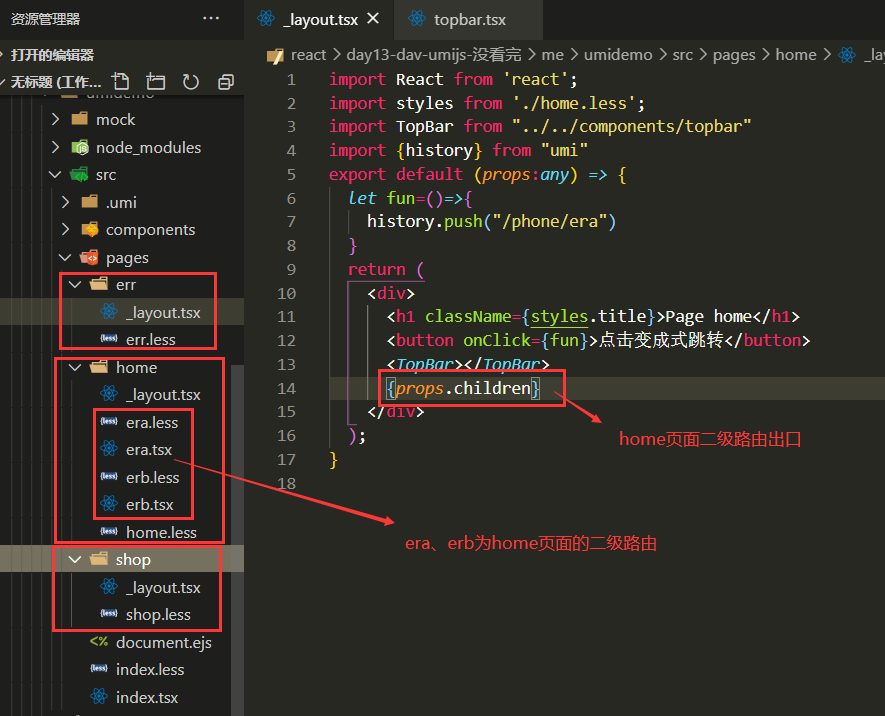The width and height of the screenshot is (885, 716).
Task: Click home in the breadcrumb
Action: [x=796, y=55]
